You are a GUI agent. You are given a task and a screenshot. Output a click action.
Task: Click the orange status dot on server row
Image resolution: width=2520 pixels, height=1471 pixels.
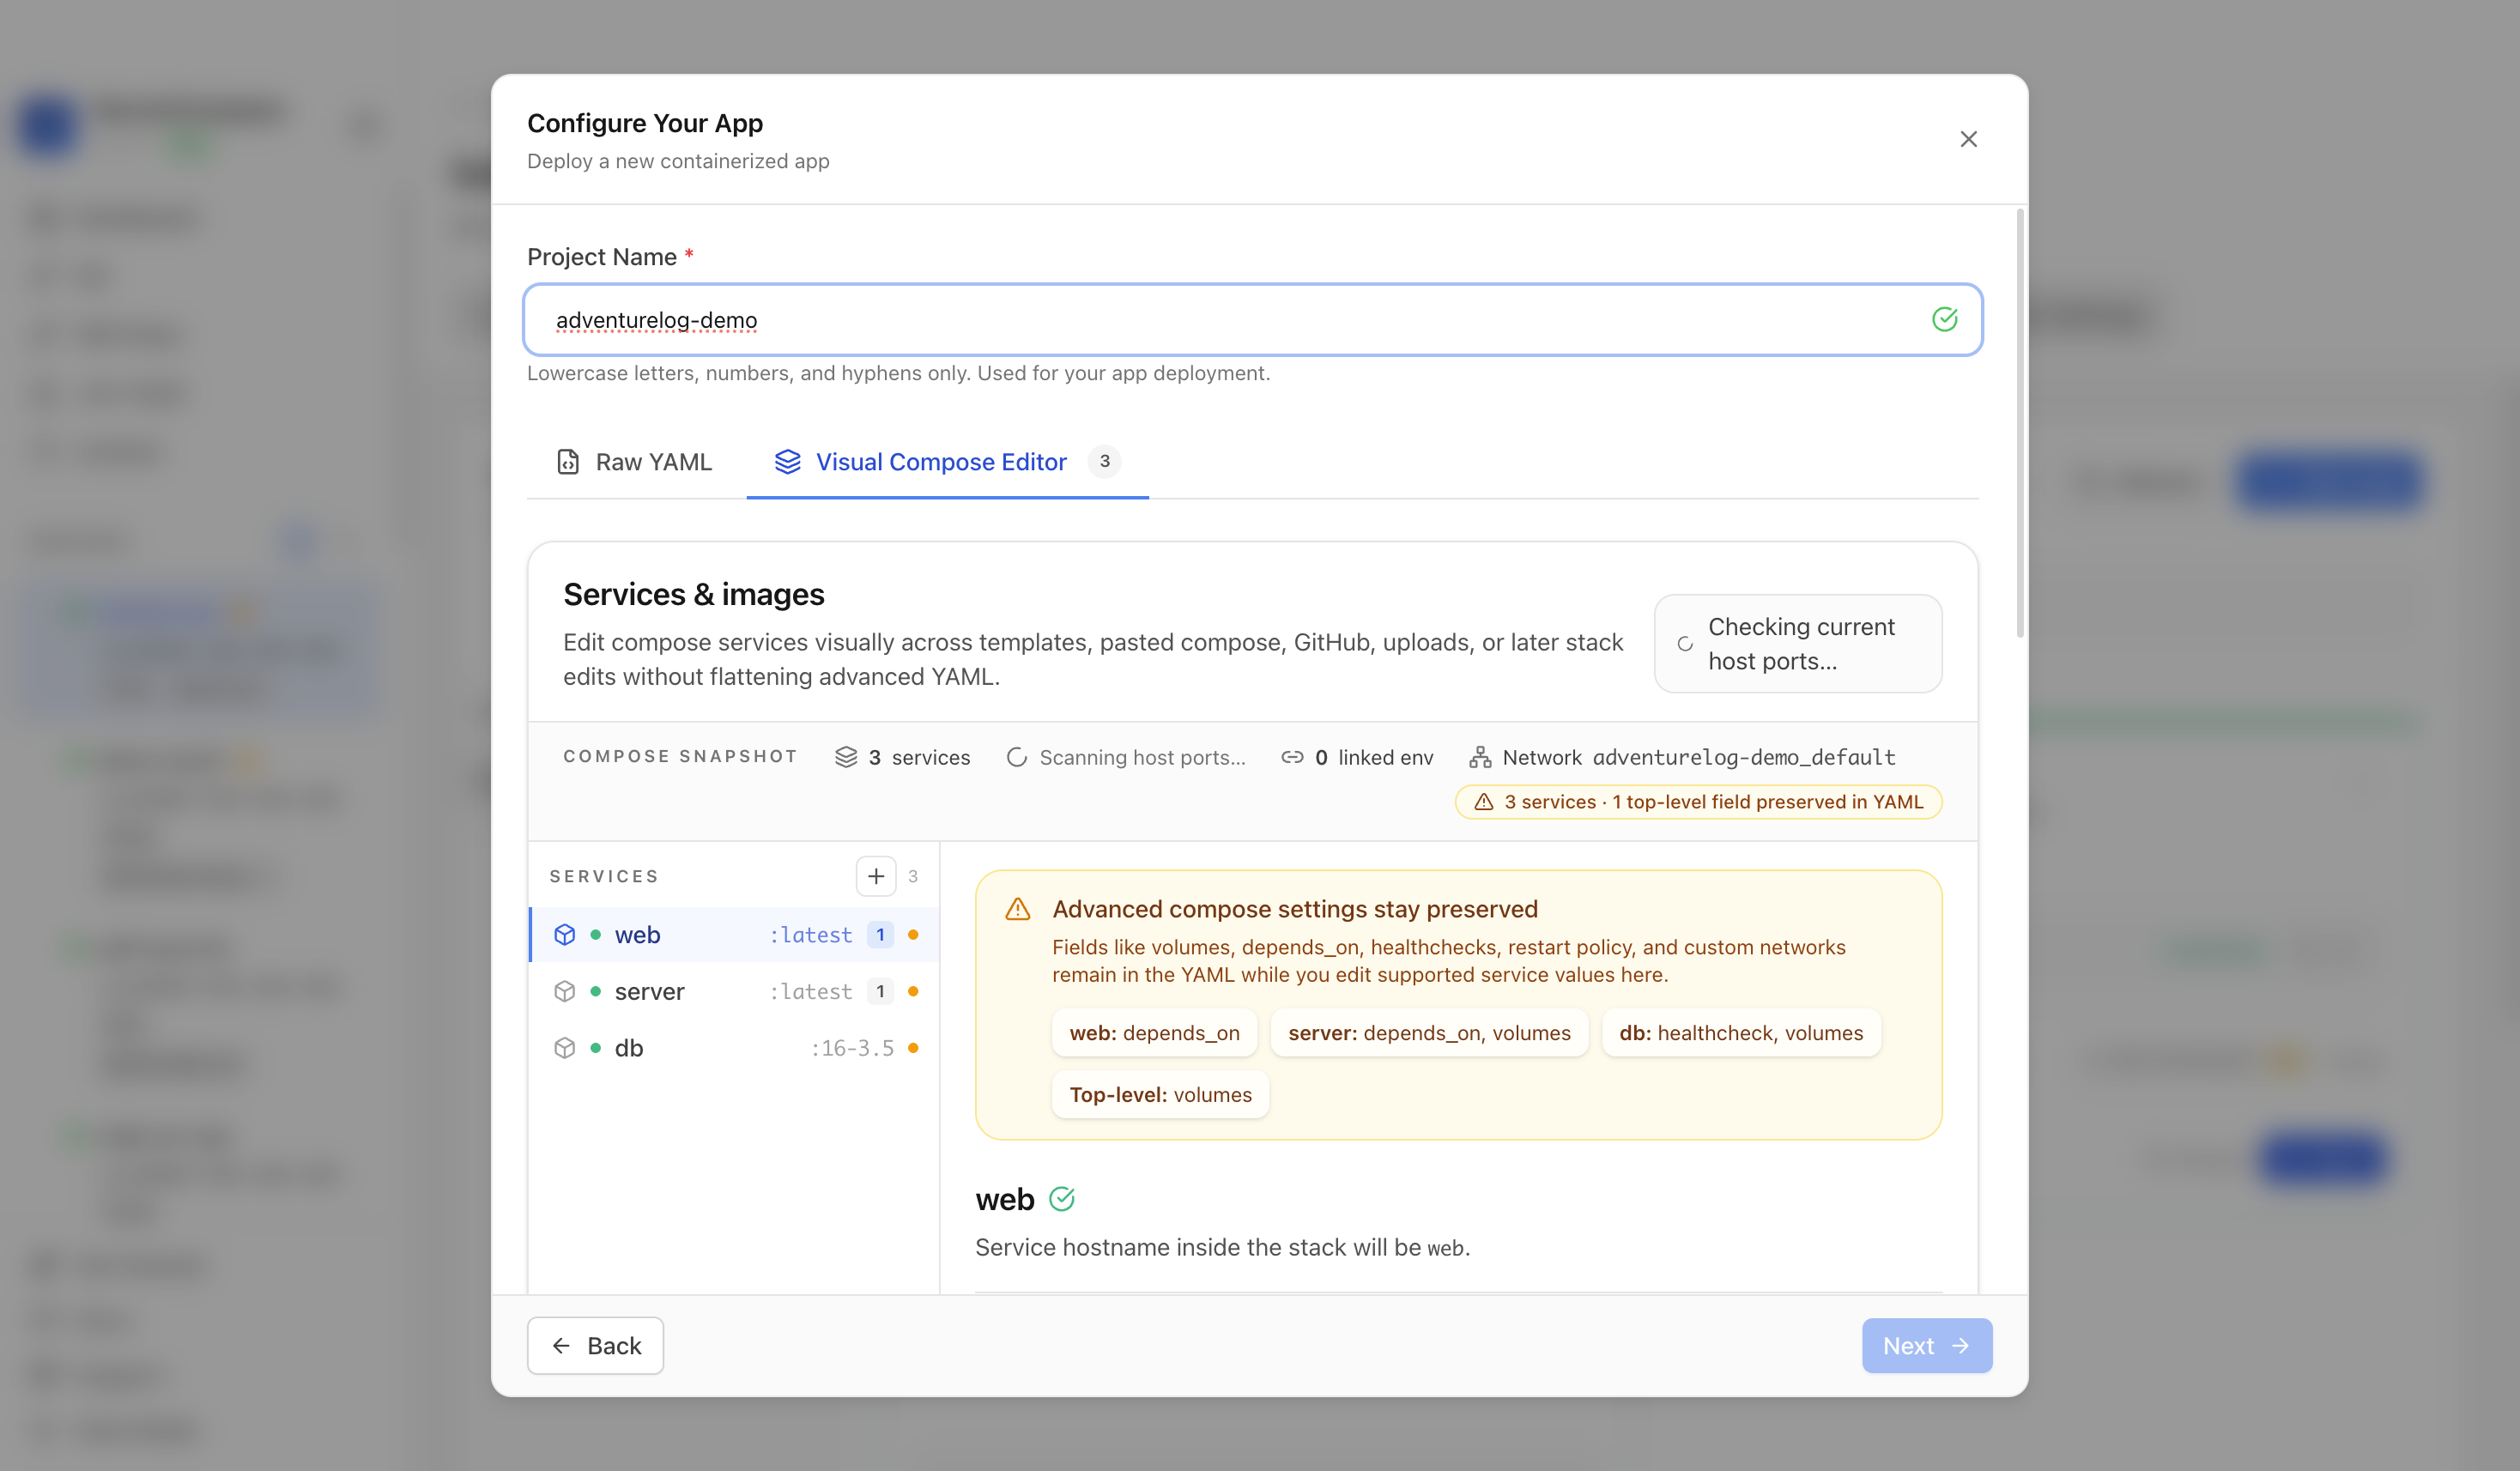(912, 991)
